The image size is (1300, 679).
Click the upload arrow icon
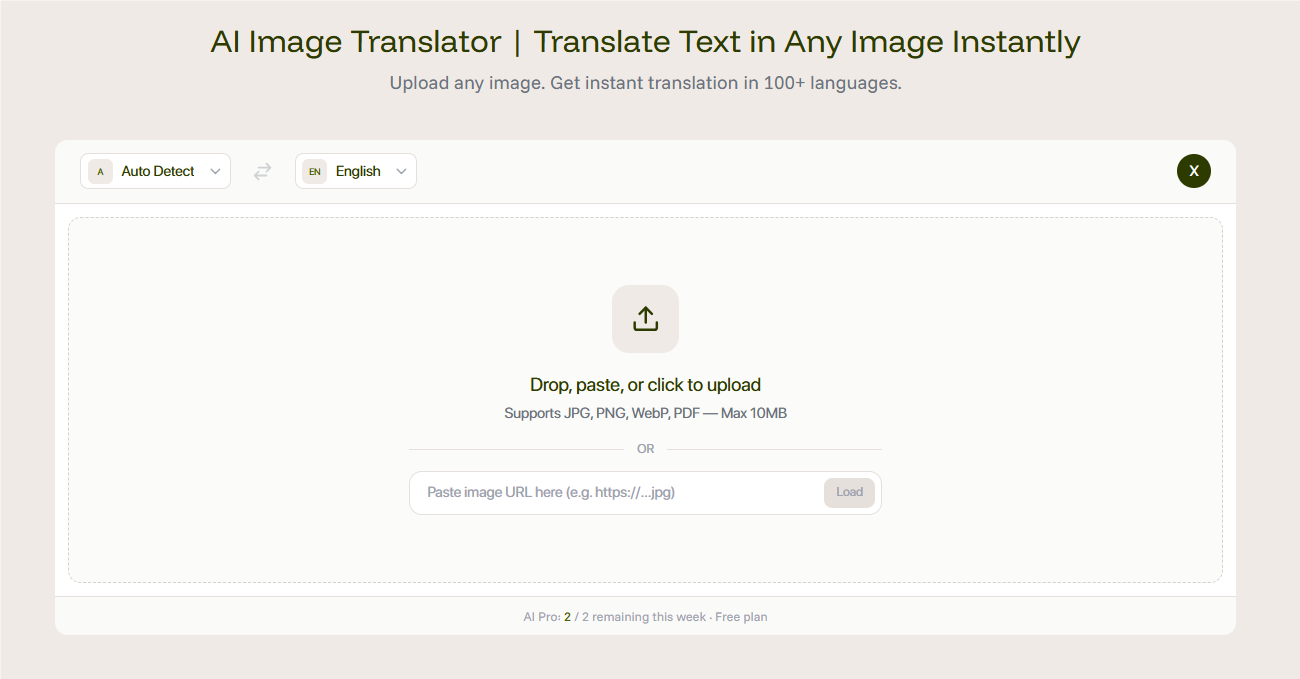[645, 319]
